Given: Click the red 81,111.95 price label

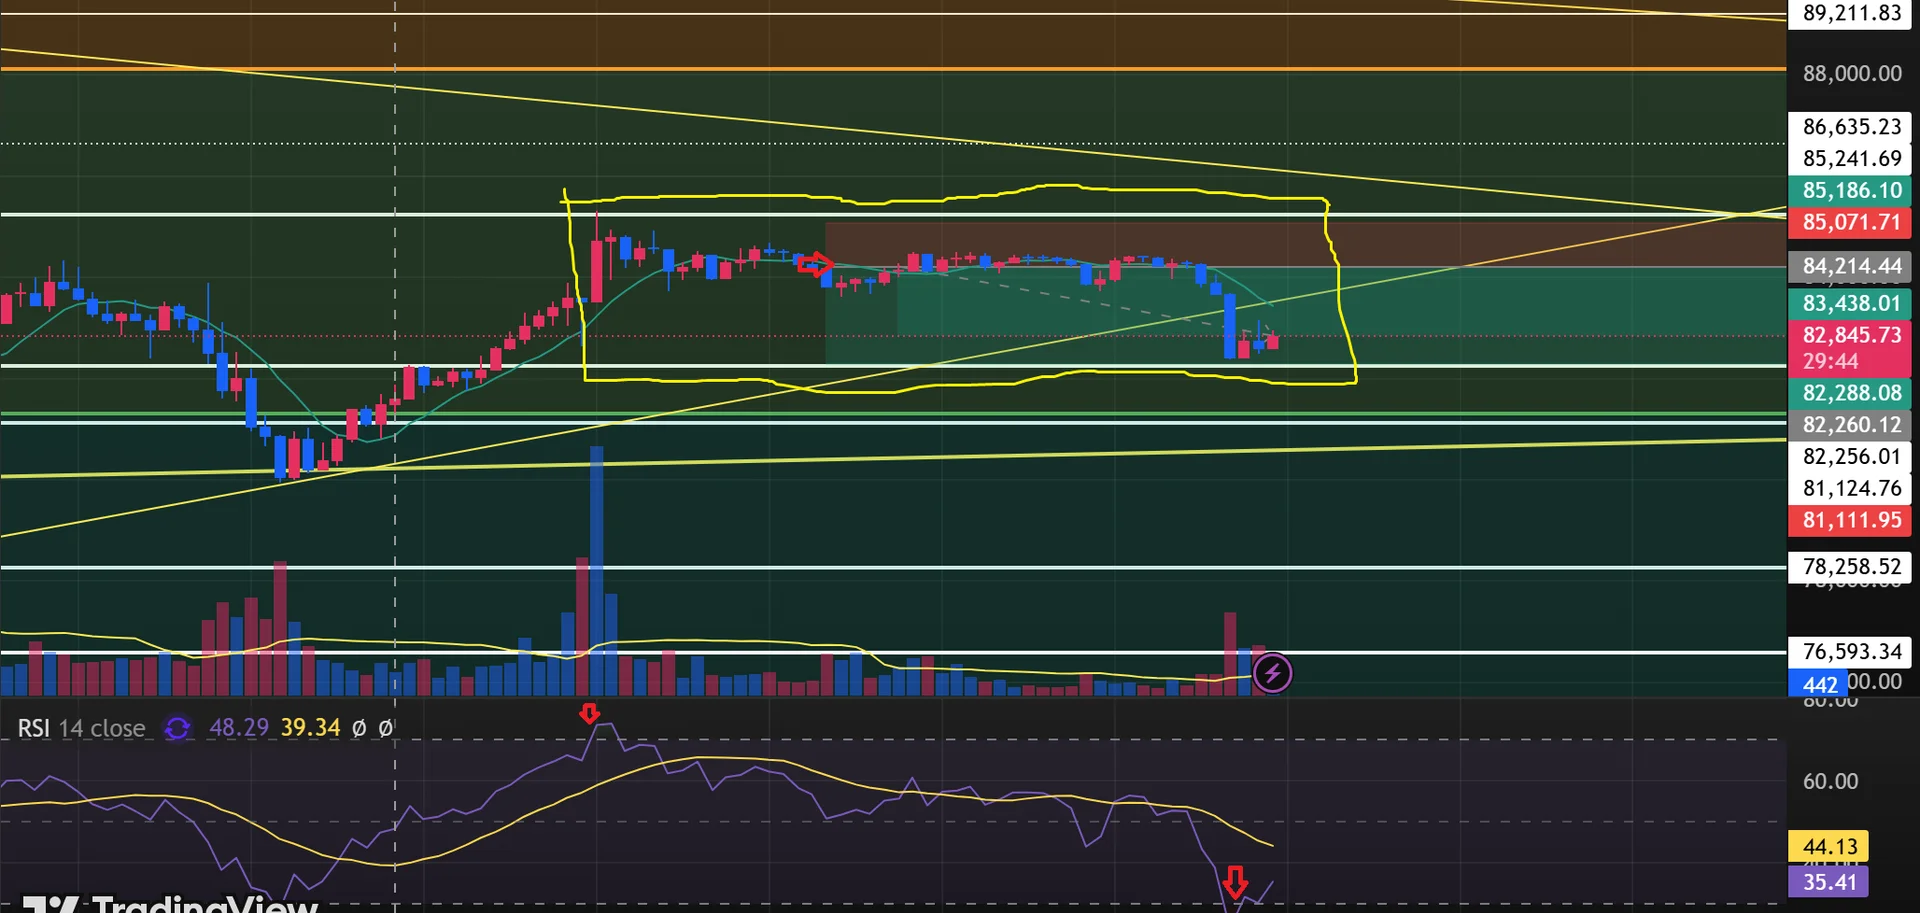Looking at the screenshot, I should pos(1851,520).
